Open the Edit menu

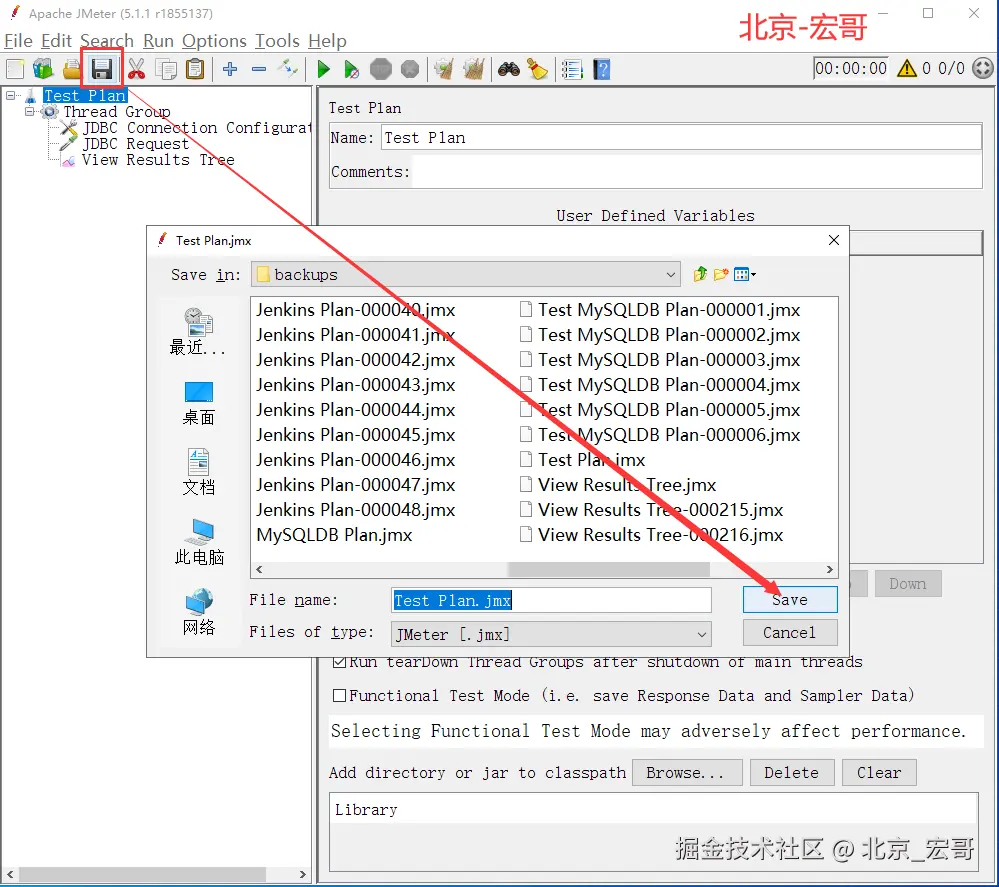point(56,41)
